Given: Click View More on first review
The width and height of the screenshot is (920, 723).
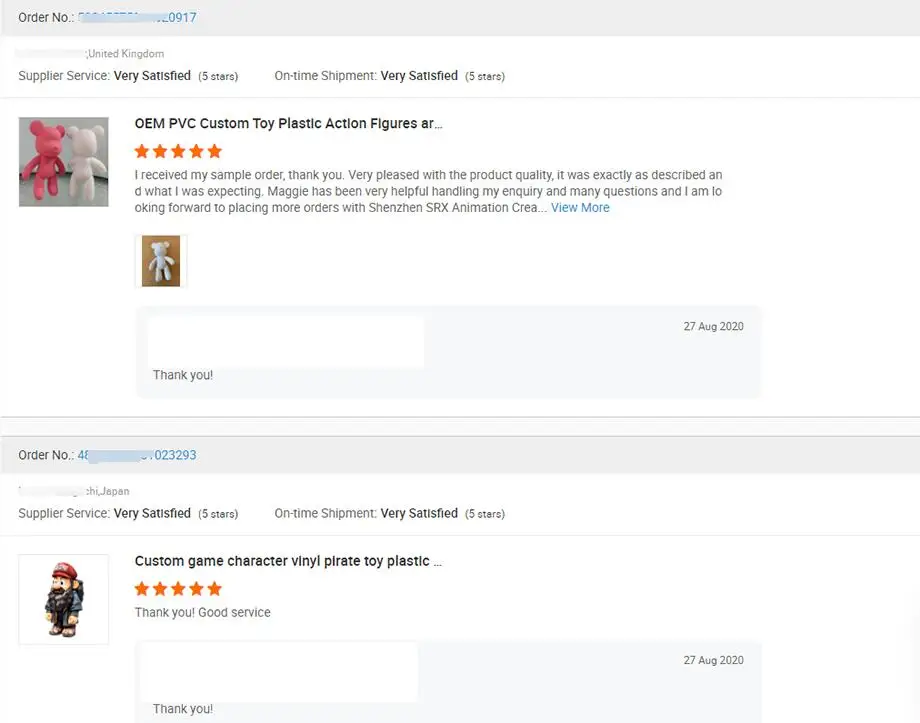Looking at the screenshot, I should [580, 208].
